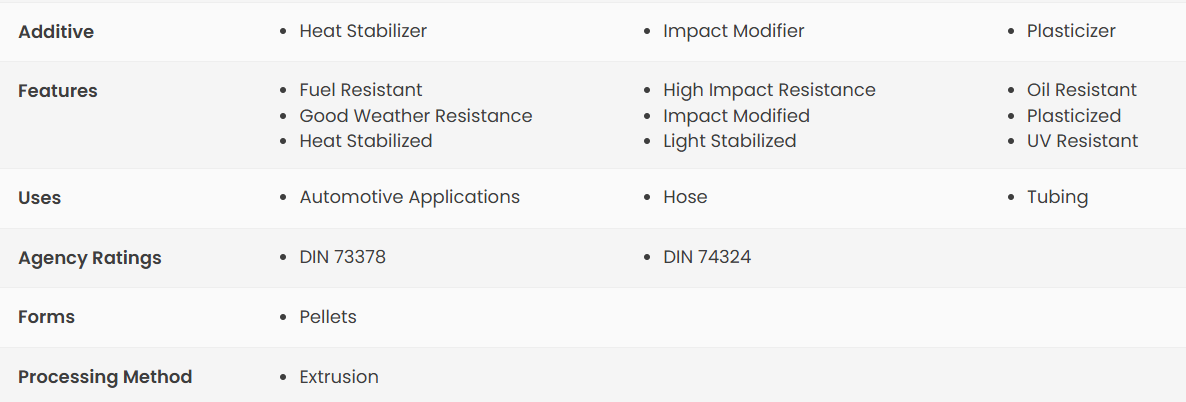The height and width of the screenshot is (402, 1186).
Task: Click the Extrusion processing method
Action: tap(339, 376)
